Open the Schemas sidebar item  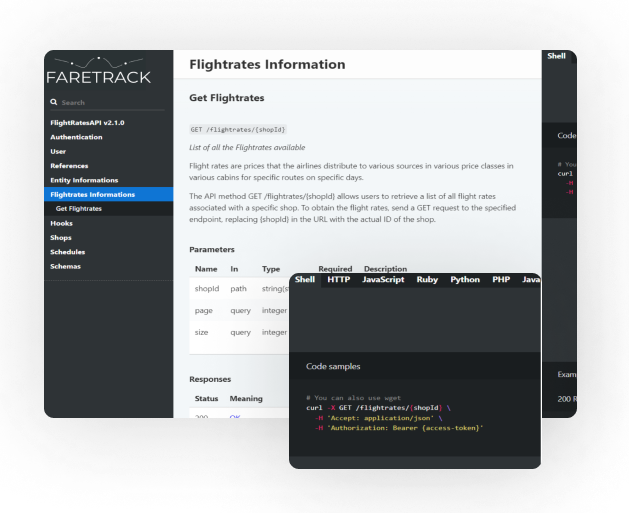tap(65, 267)
